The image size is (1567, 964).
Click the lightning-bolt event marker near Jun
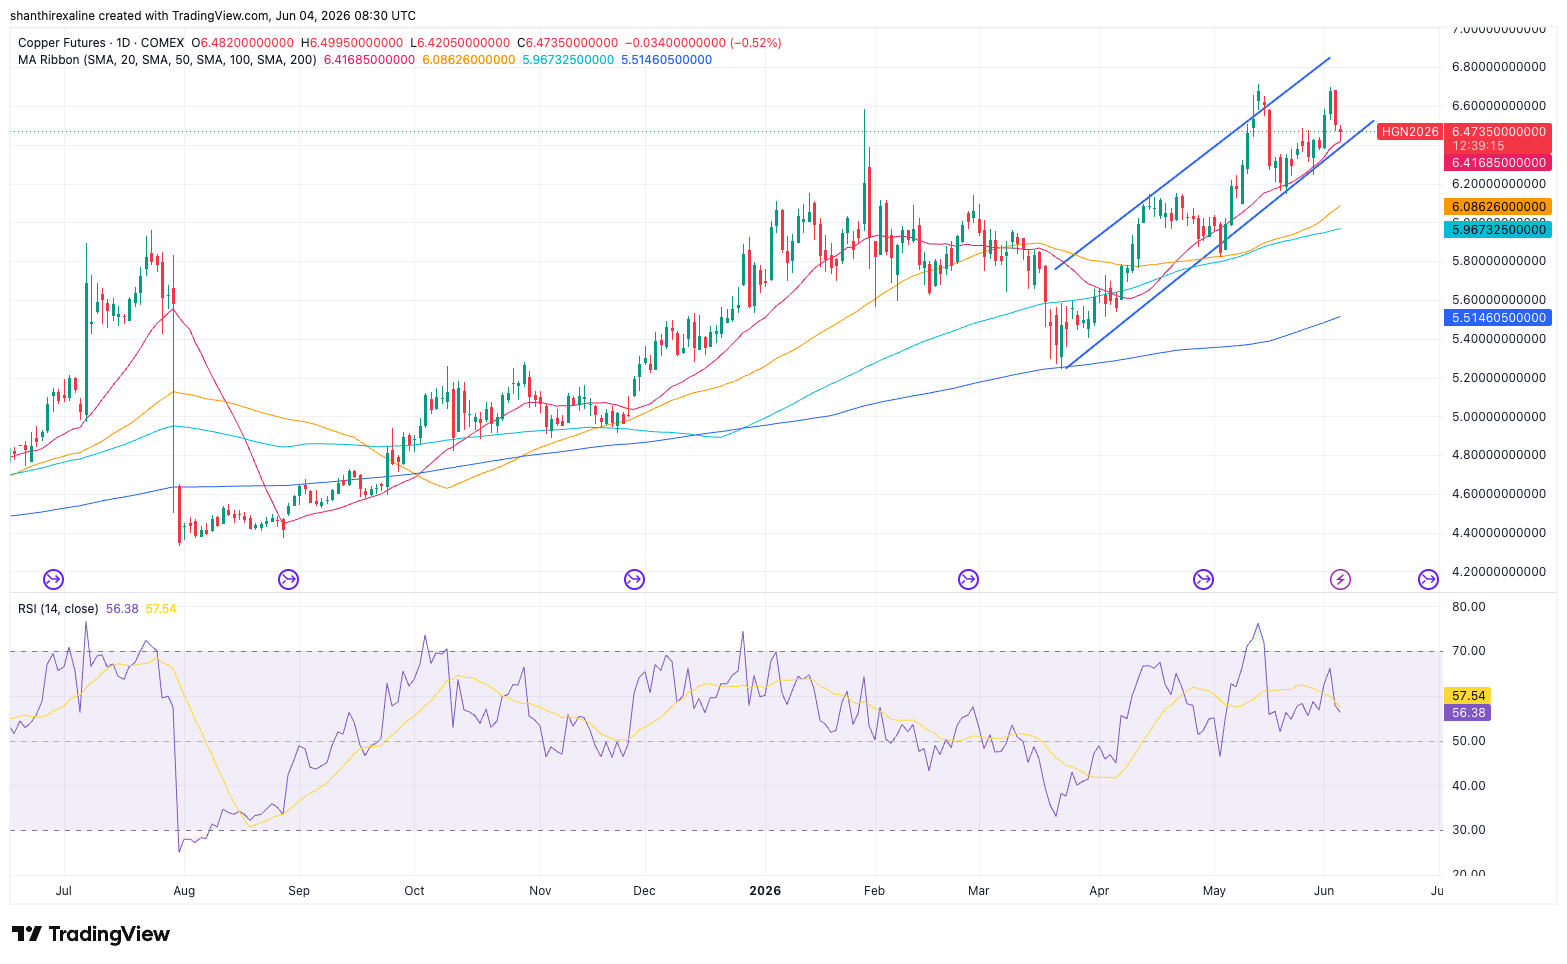(x=1340, y=579)
